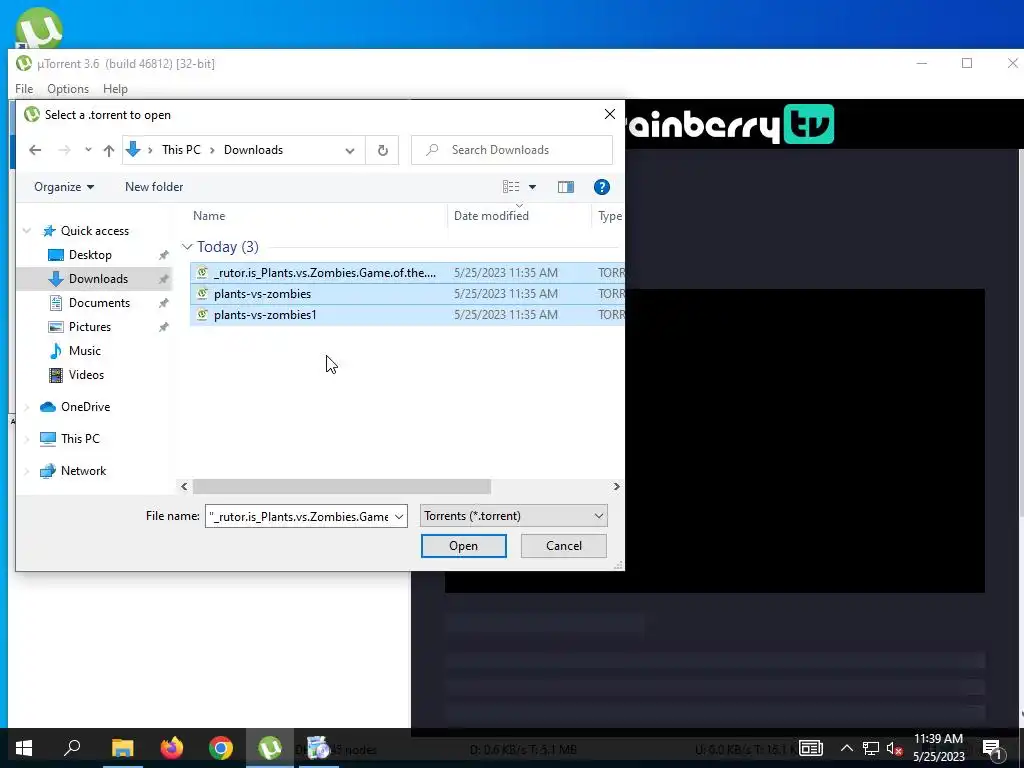1024x768 pixels.
Task: Select Desktop in Quick access
Action: 90,255
